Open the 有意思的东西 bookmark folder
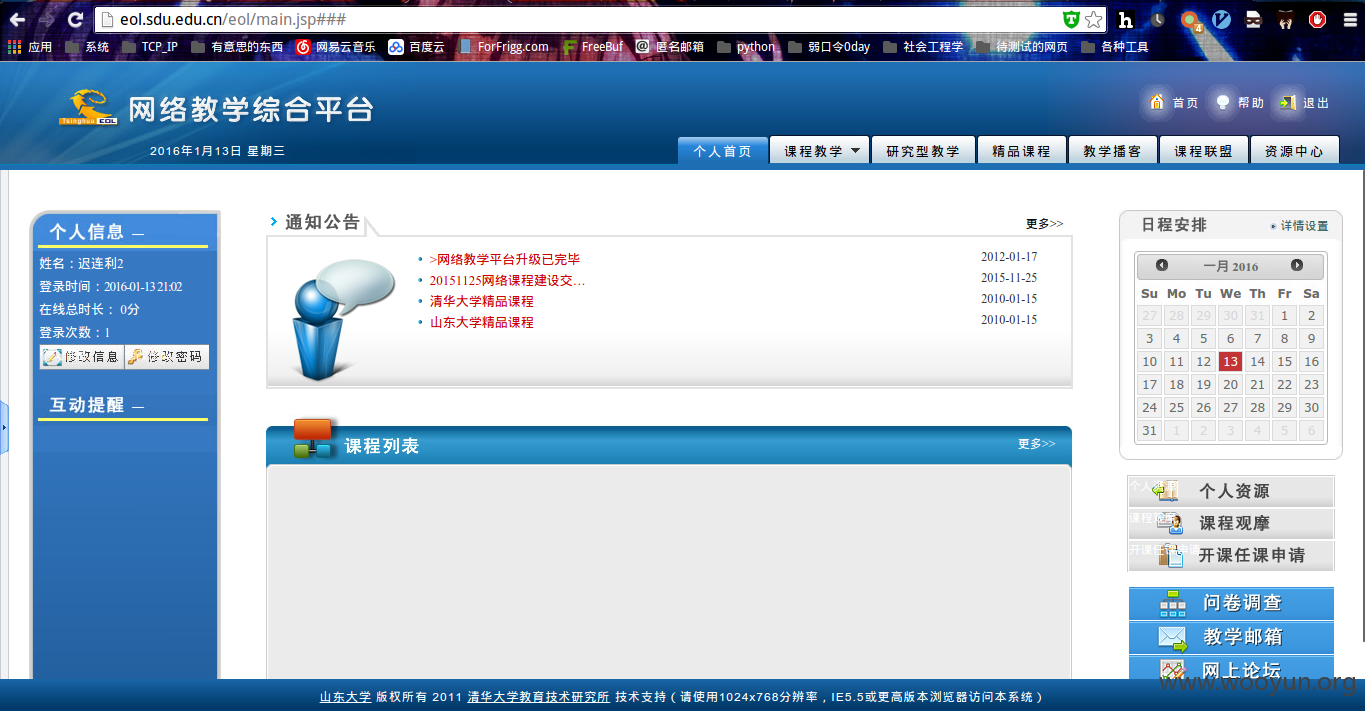The width and height of the screenshot is (1365, 711). [237, 46]
